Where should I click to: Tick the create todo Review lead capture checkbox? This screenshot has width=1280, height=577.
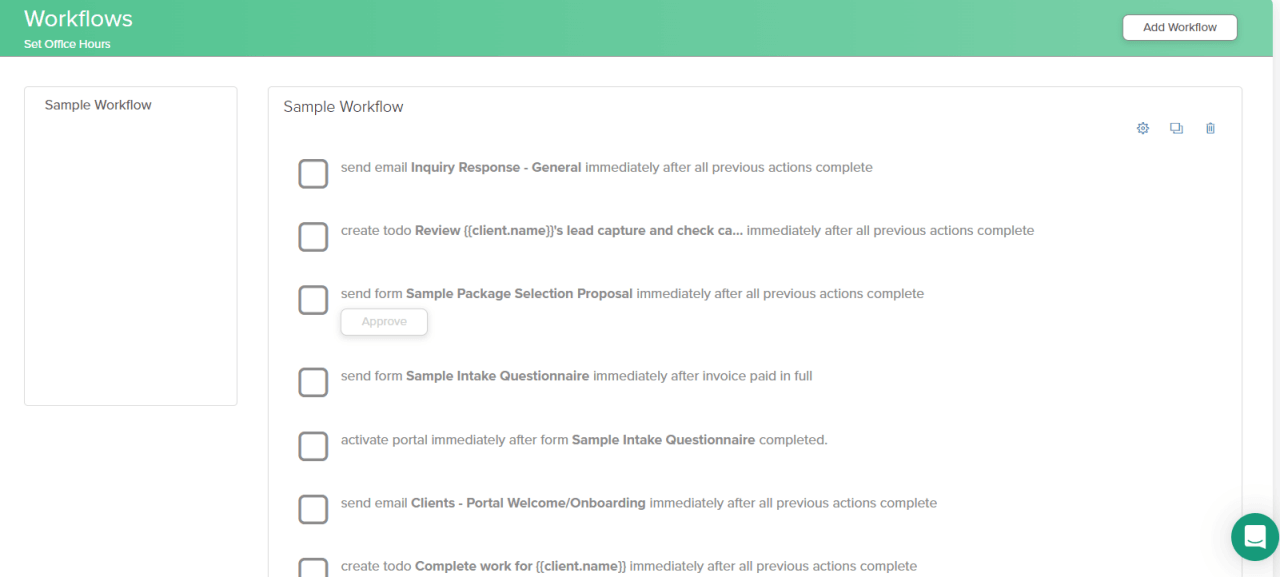click(313, 236)
